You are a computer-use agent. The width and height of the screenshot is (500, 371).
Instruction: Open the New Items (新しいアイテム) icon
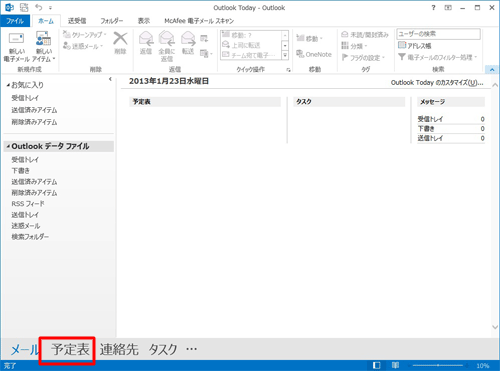(x=43, y=39)
